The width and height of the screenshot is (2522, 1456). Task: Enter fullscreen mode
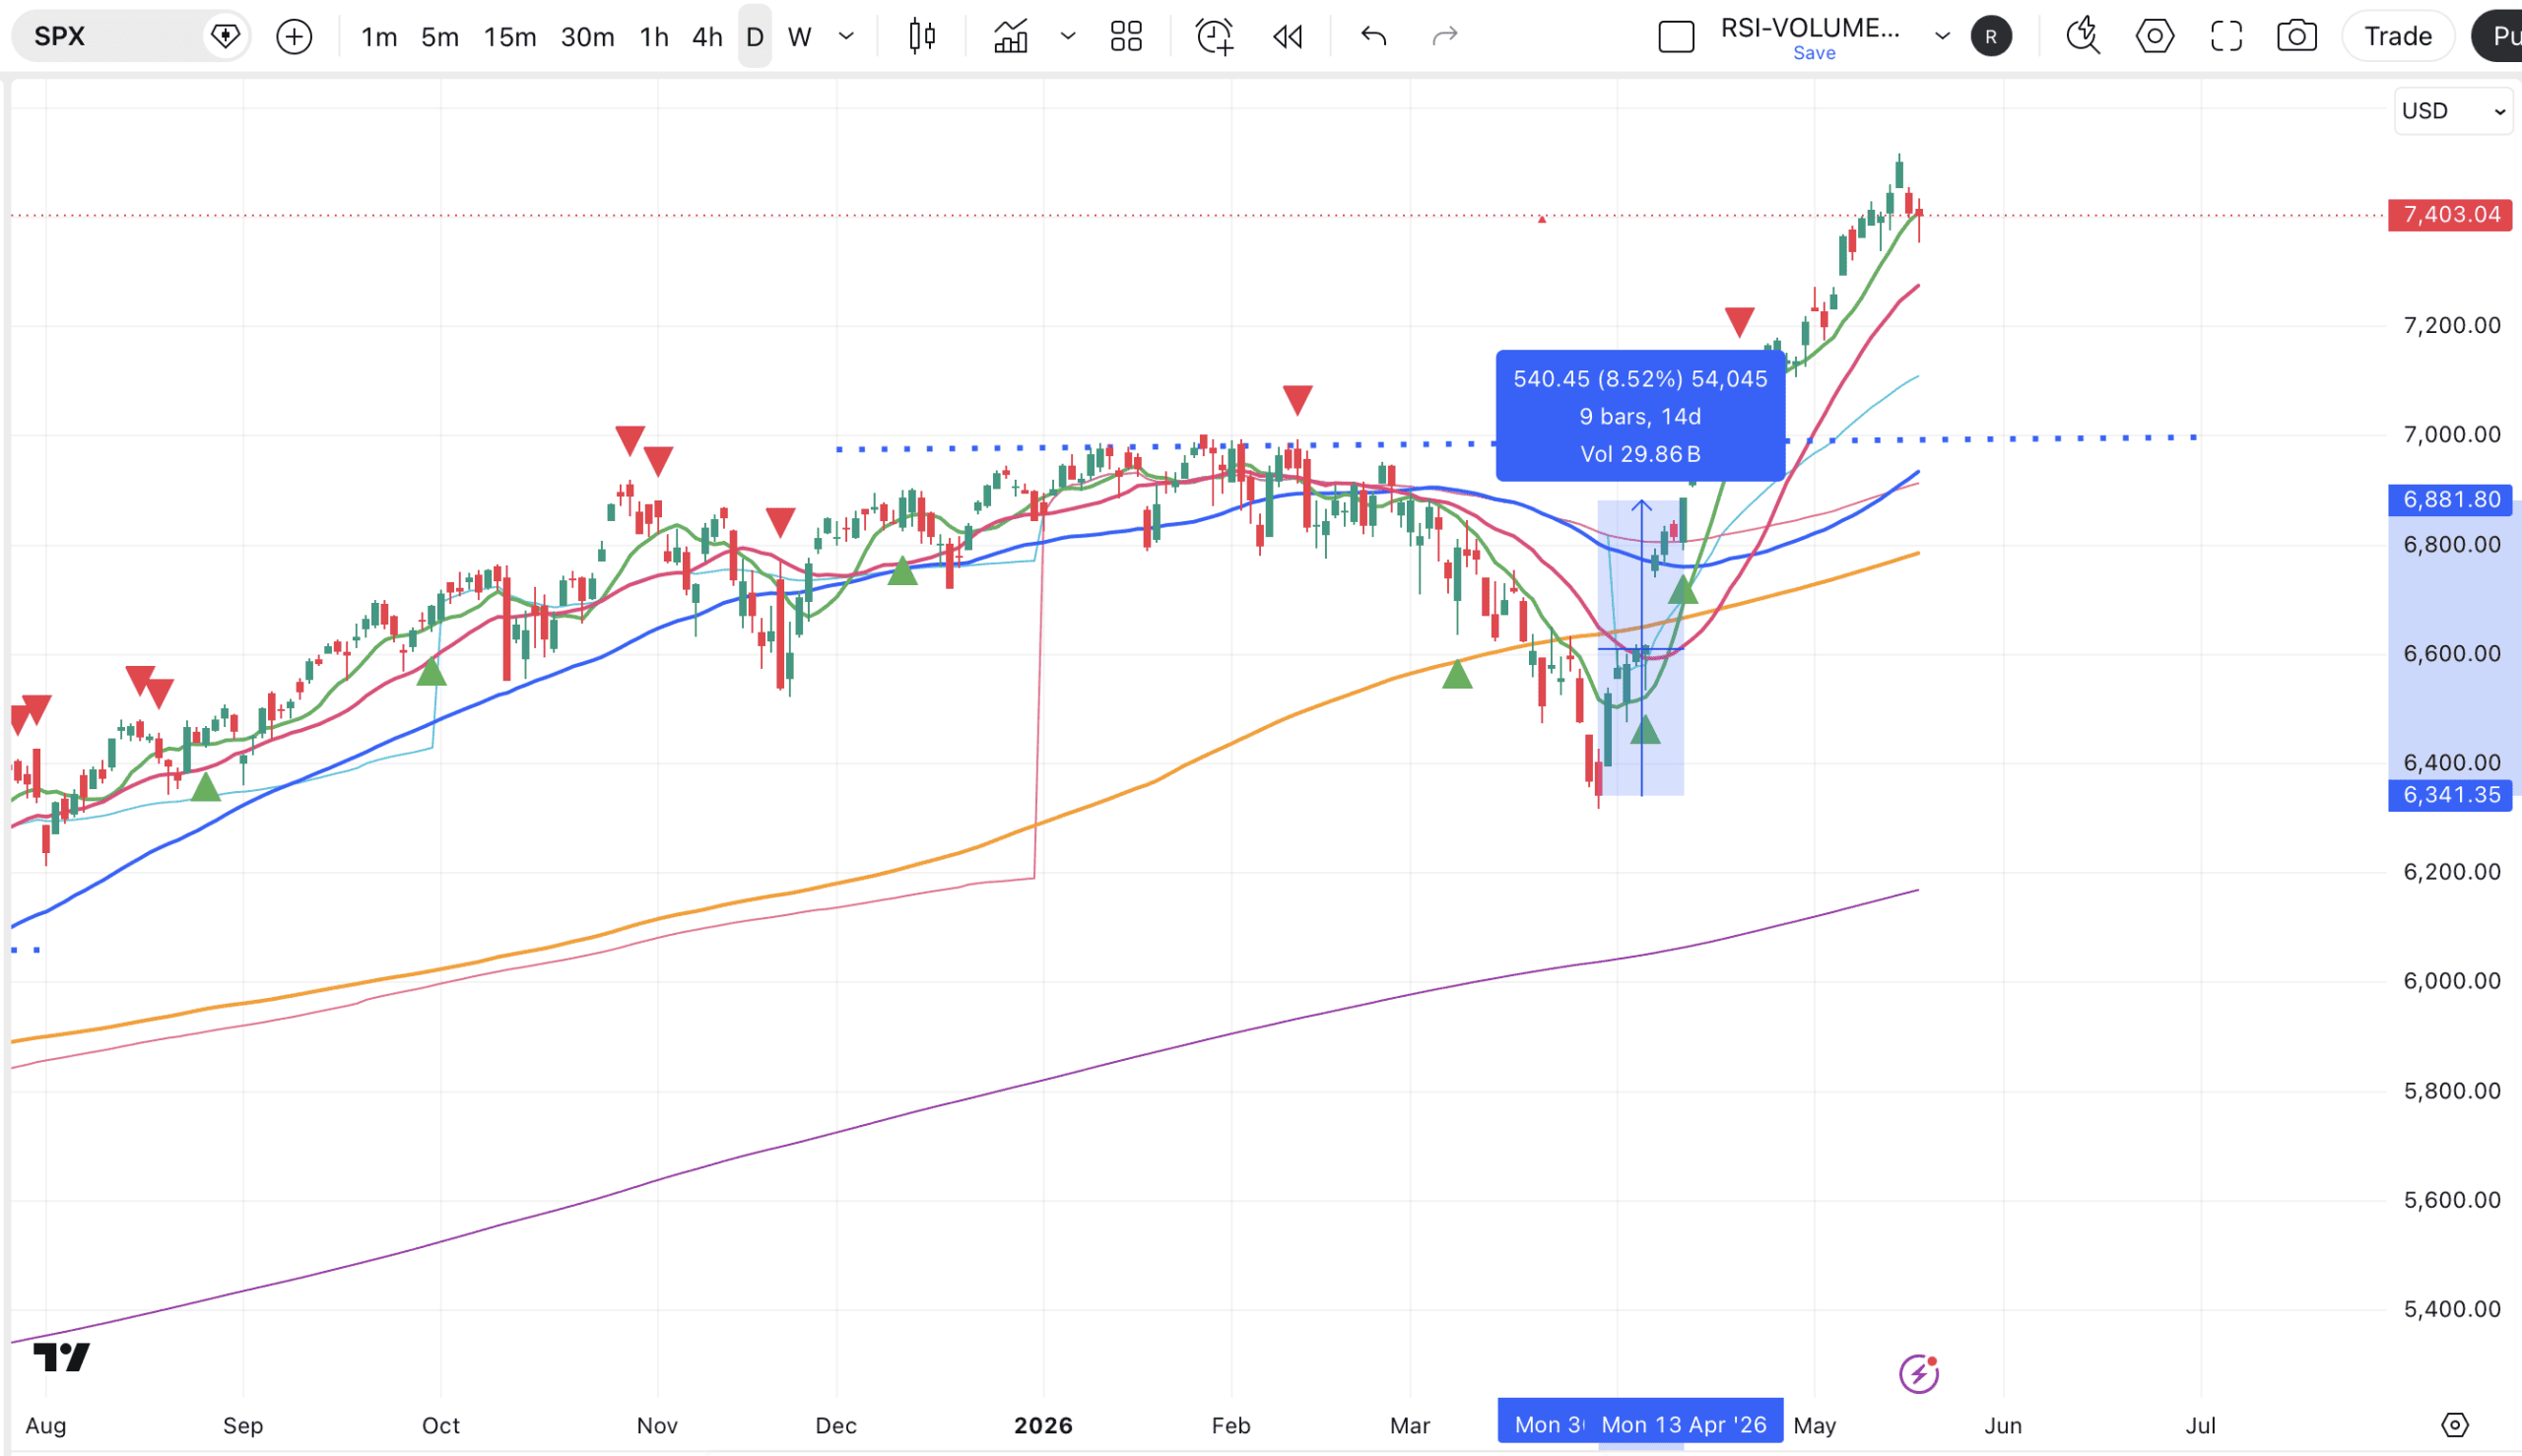point(2226,37)
